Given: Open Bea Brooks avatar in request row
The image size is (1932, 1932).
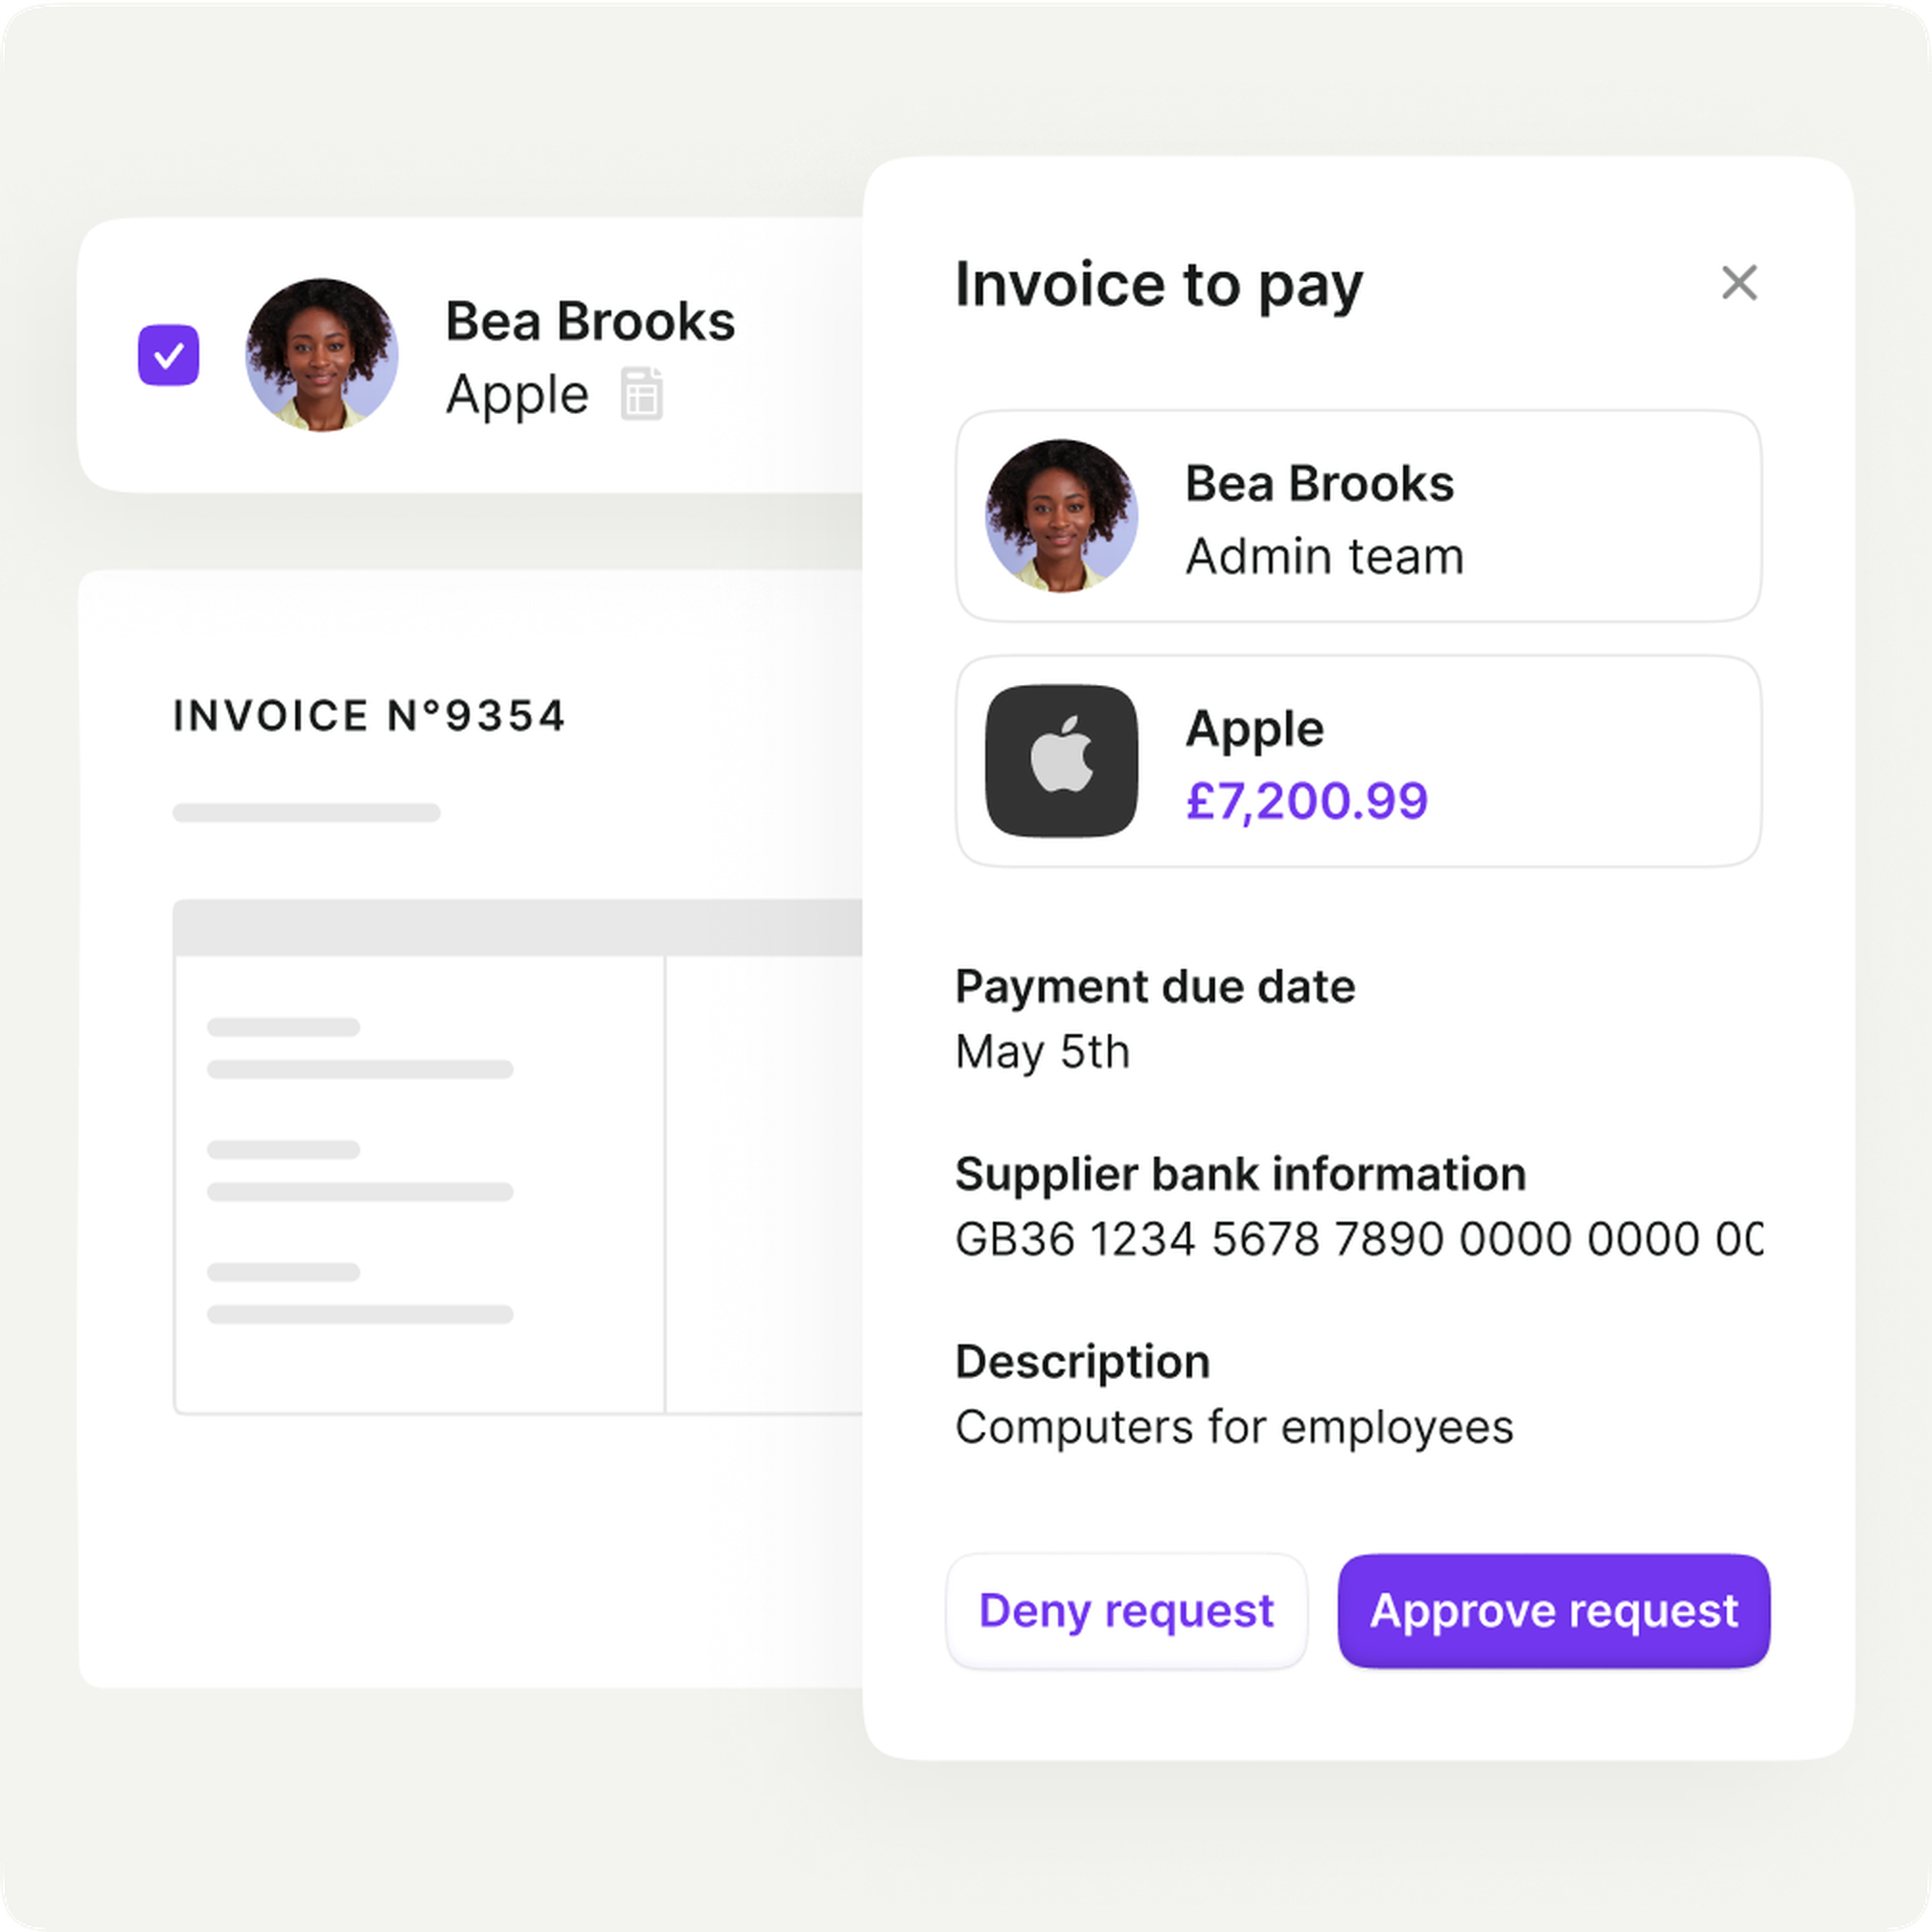Looking at the screenshot, I should pos(322,355).
